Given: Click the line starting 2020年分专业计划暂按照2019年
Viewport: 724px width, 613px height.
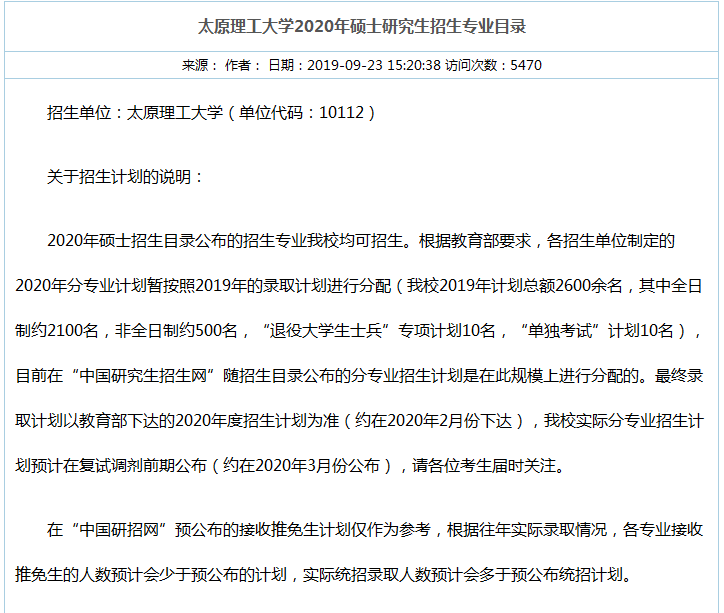Looking at the screenshot, I should click(359, 286).
